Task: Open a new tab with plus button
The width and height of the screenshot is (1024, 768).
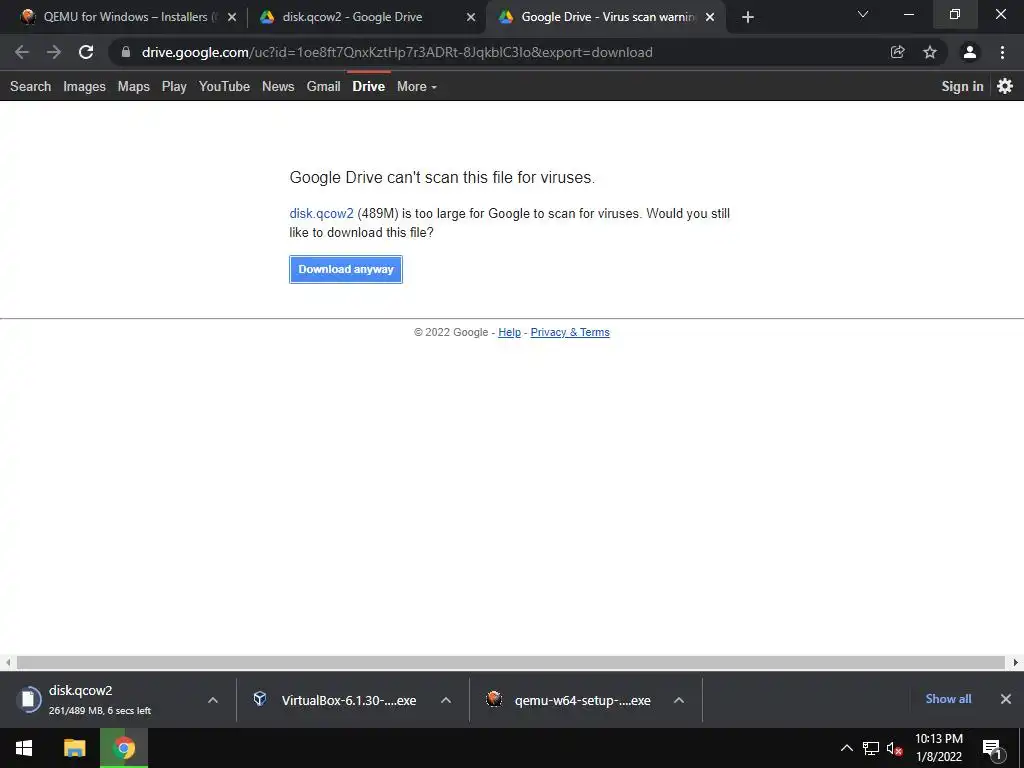Action: pyautogui.click(x=748, y=17)
